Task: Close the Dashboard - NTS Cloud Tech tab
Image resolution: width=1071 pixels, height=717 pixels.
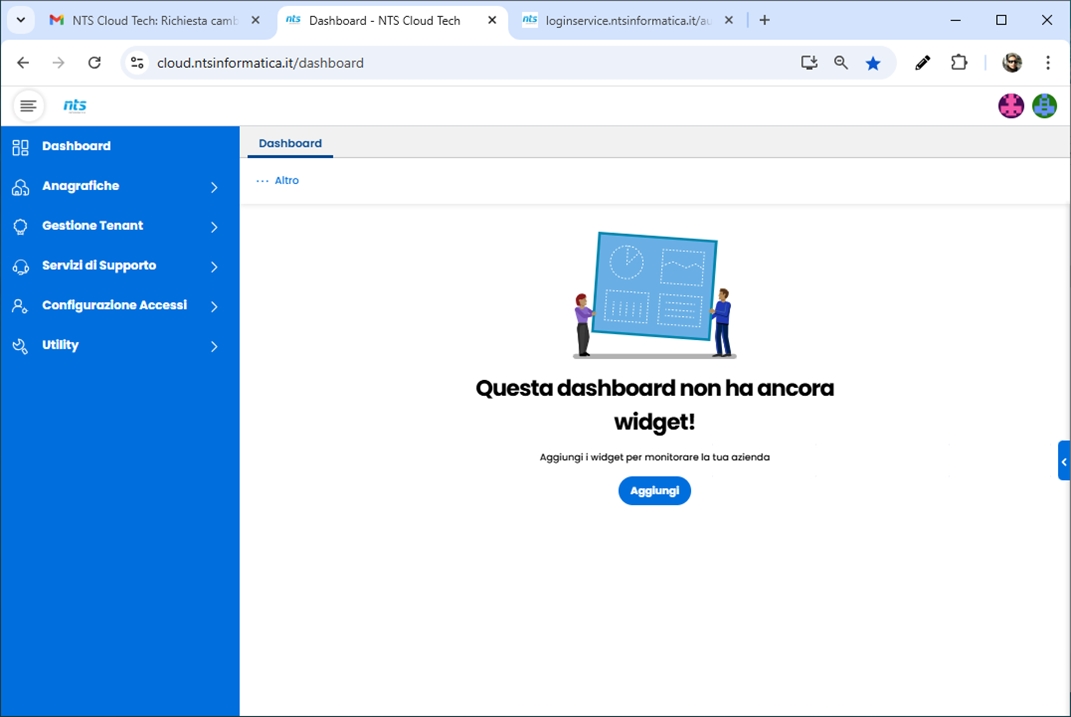Action: point(492,20)
